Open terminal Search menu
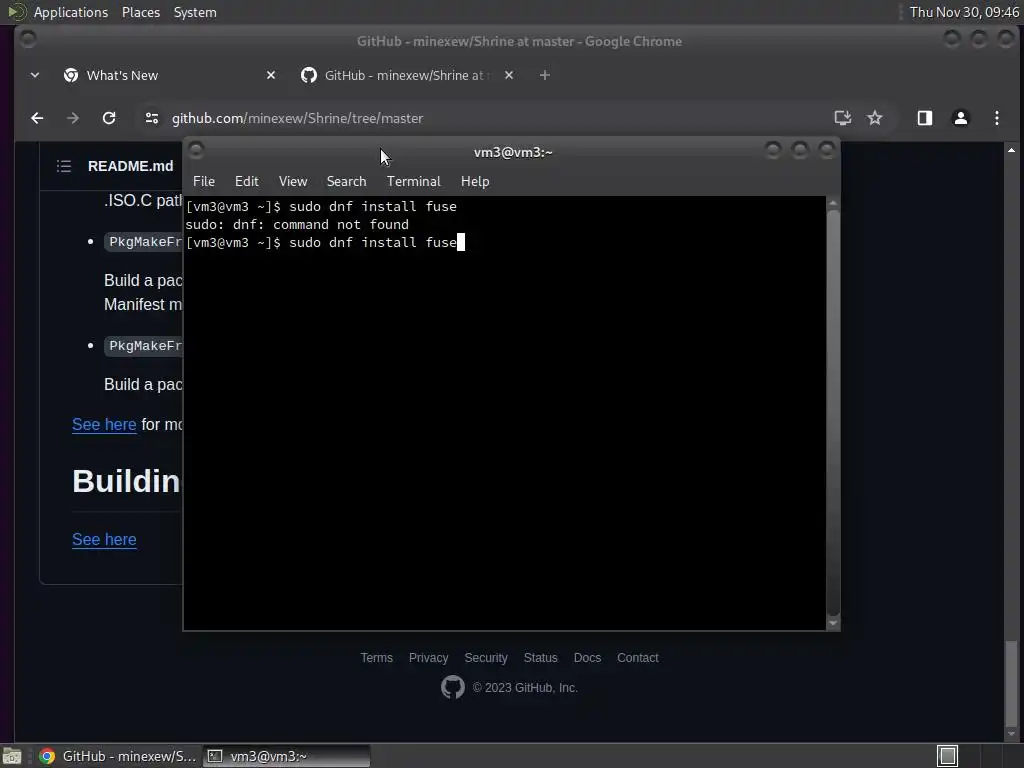Screen dimensions: 1024x768 tap(346, 182)
